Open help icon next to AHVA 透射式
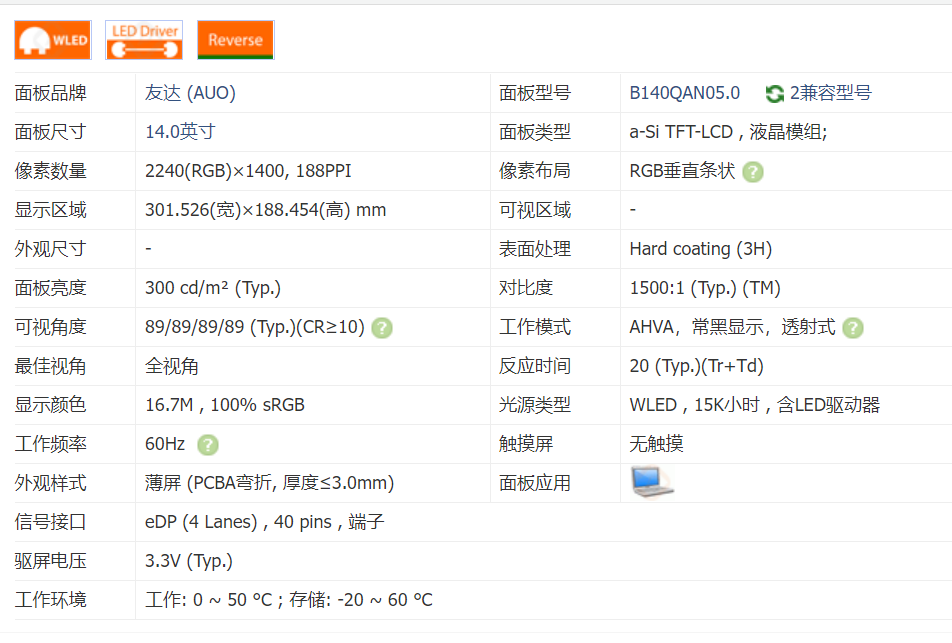 (x=853, y=328)
